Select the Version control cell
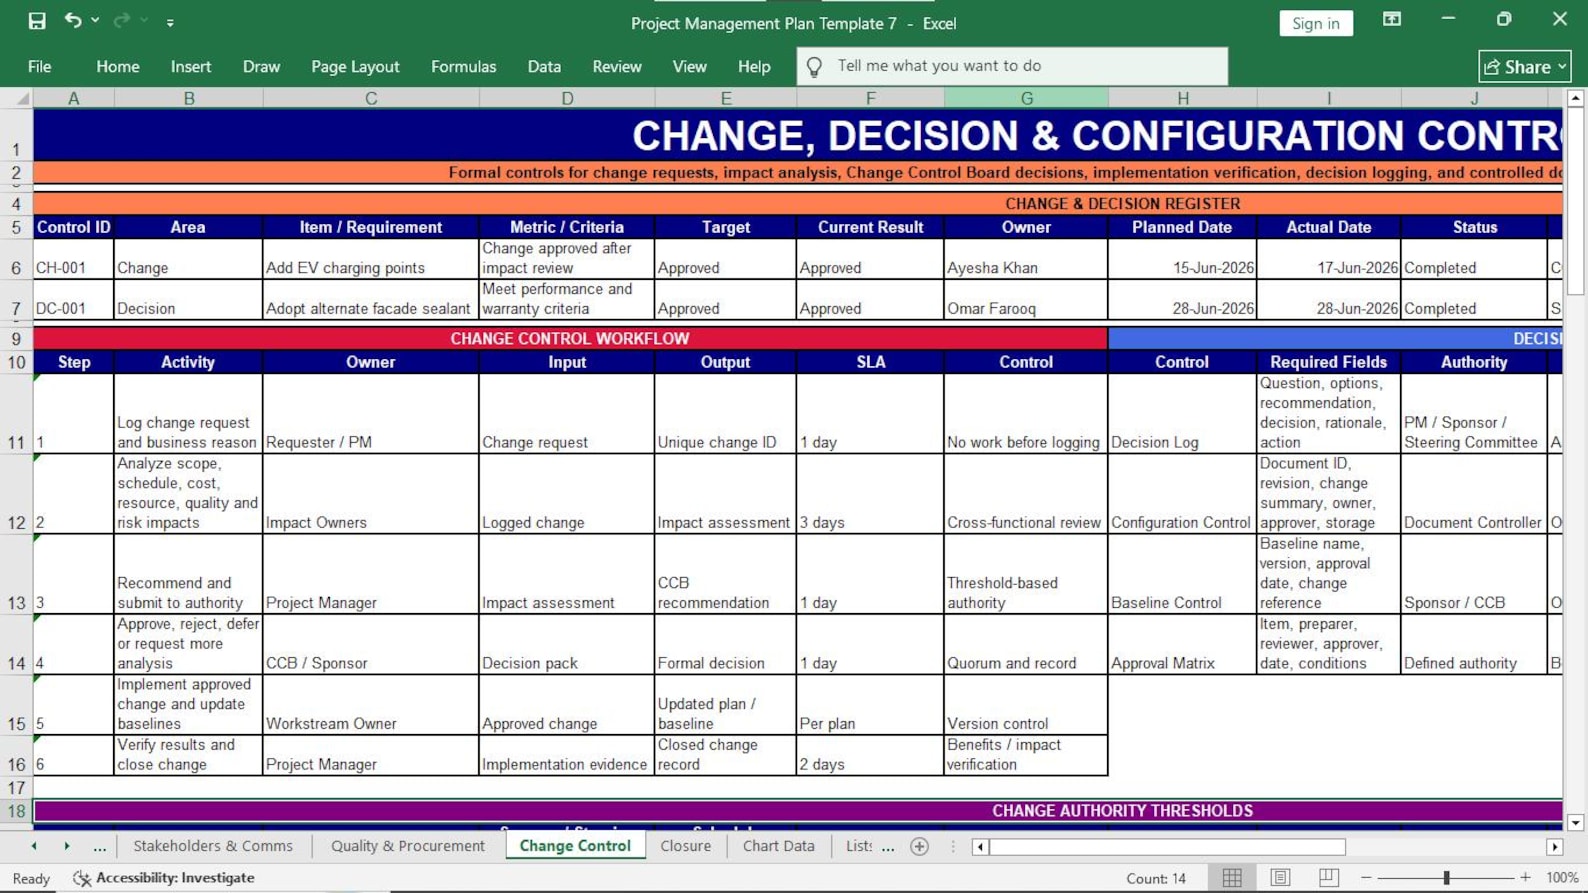Viewport: 1588px width, 893px height. (1026, 705)
